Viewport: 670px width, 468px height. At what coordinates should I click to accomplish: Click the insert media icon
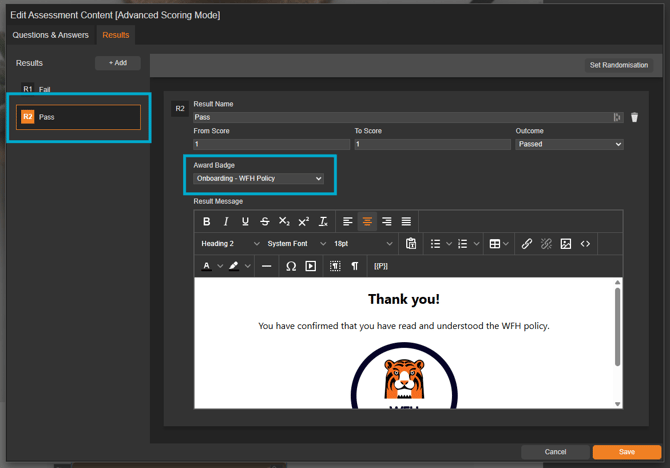coord(310,266)
